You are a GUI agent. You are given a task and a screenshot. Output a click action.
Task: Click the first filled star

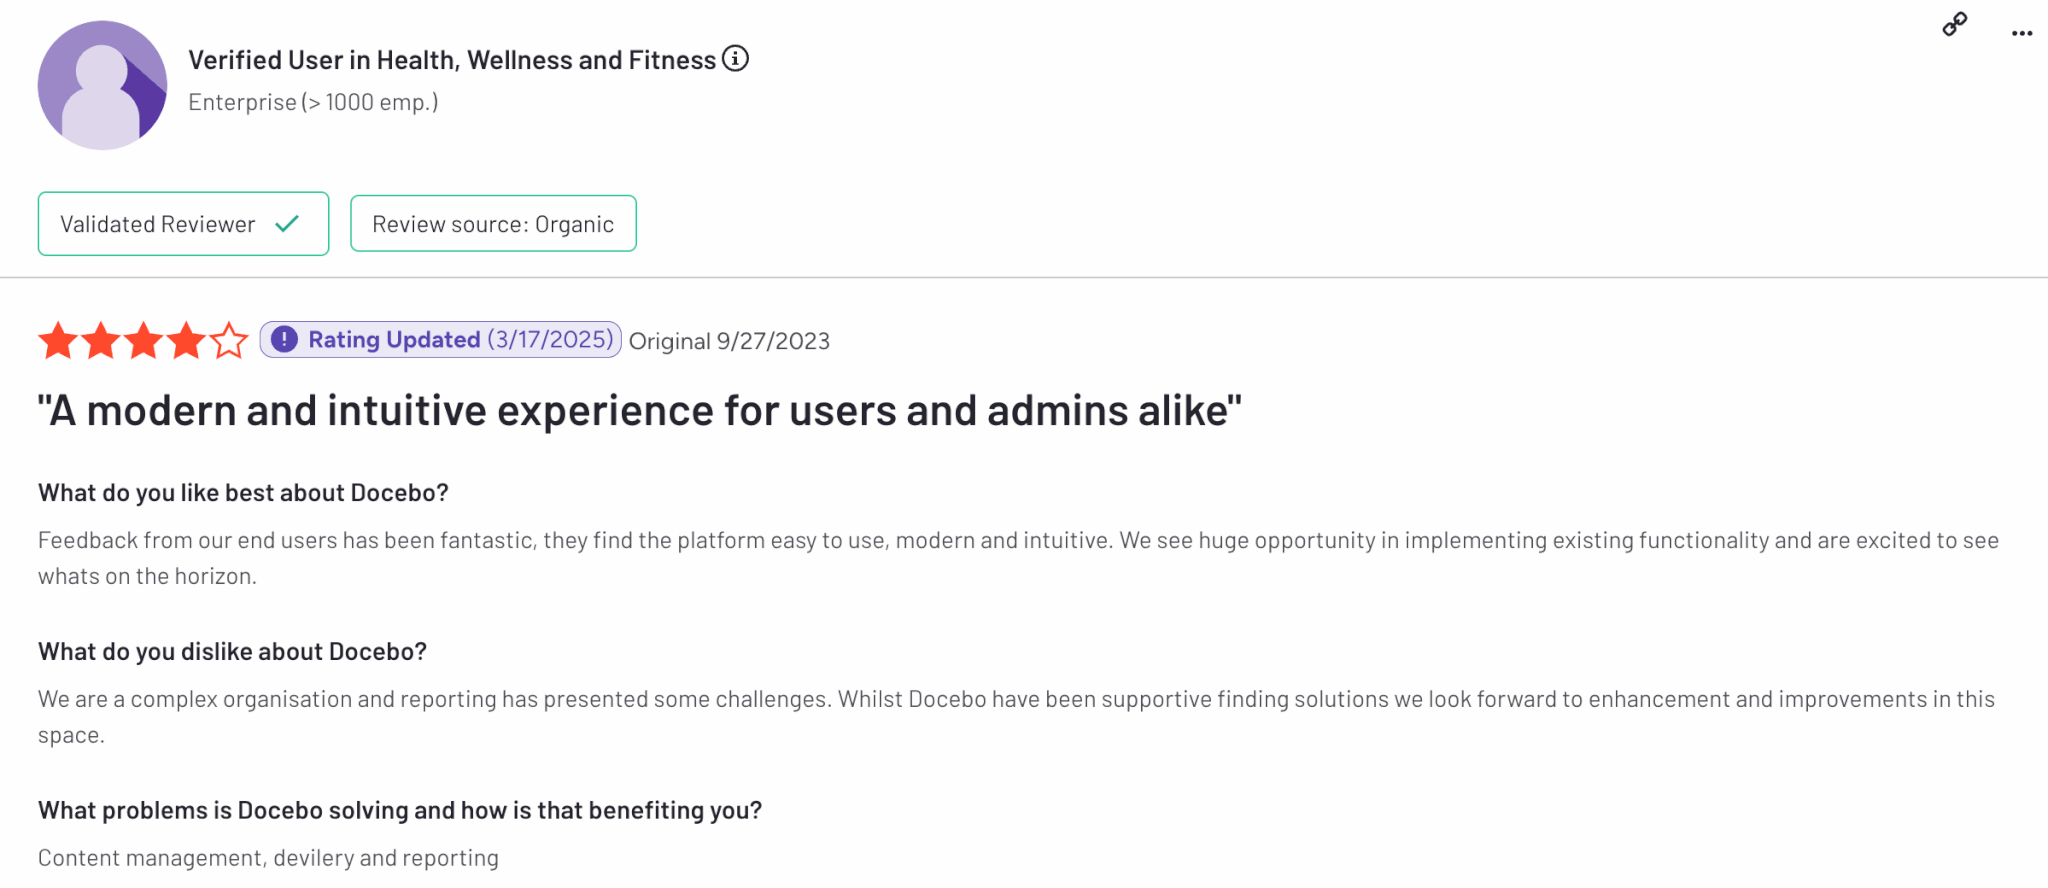tap(58, 341)
